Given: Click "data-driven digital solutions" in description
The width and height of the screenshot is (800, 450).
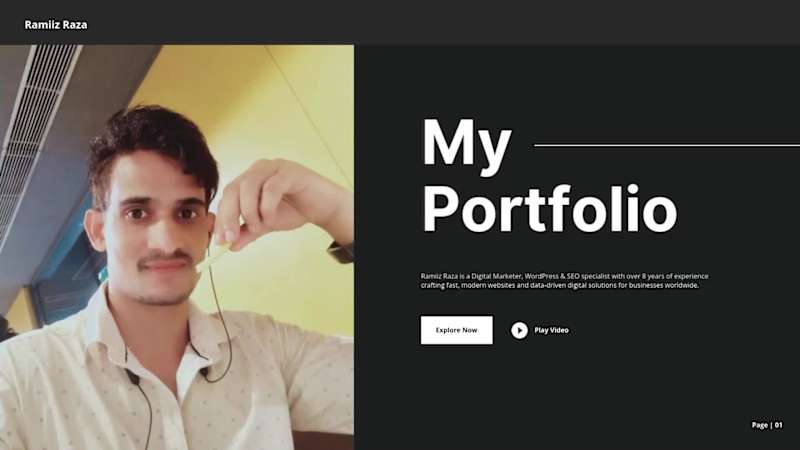Looking at the screenshot, I should [573, 285].
